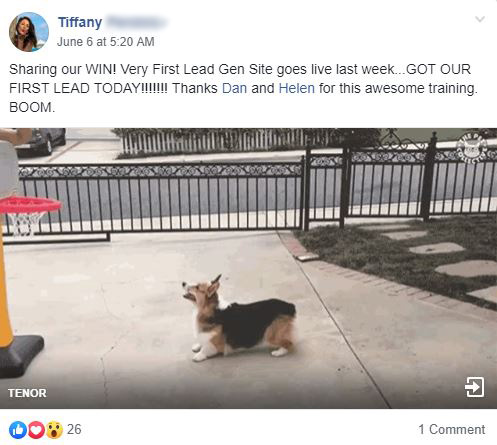Open the post options chevron menu
The image size is (497, 445).
click(480, 19)
